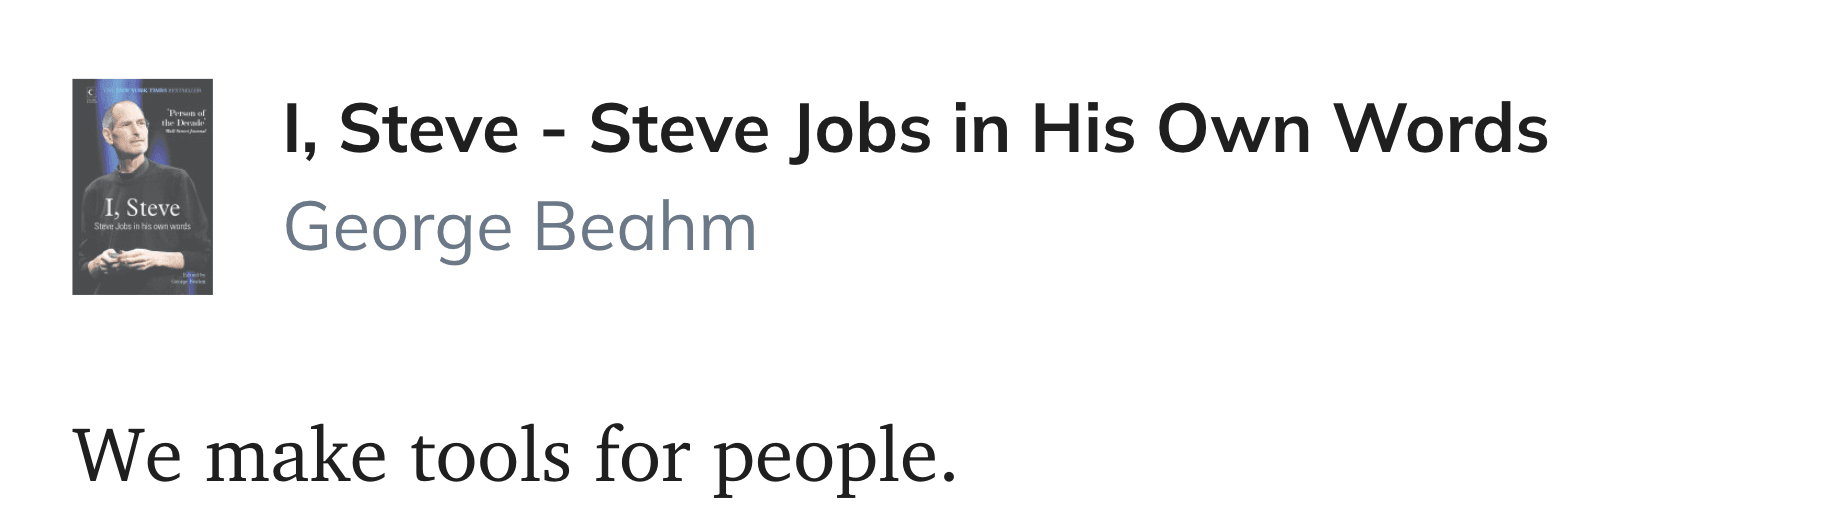Click the first name George in author line

pyautogui.click(x=398, y=229)
